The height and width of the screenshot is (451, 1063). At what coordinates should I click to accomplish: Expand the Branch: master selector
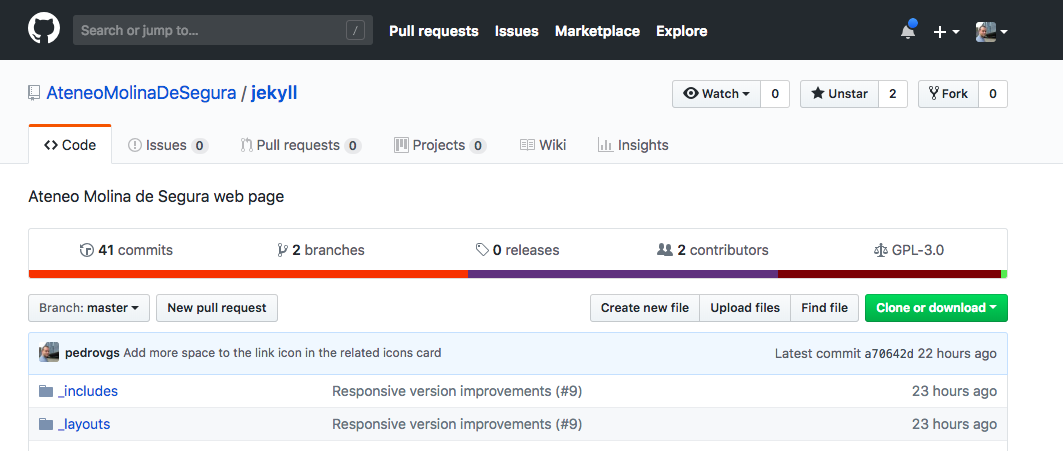tap(89, 308)
